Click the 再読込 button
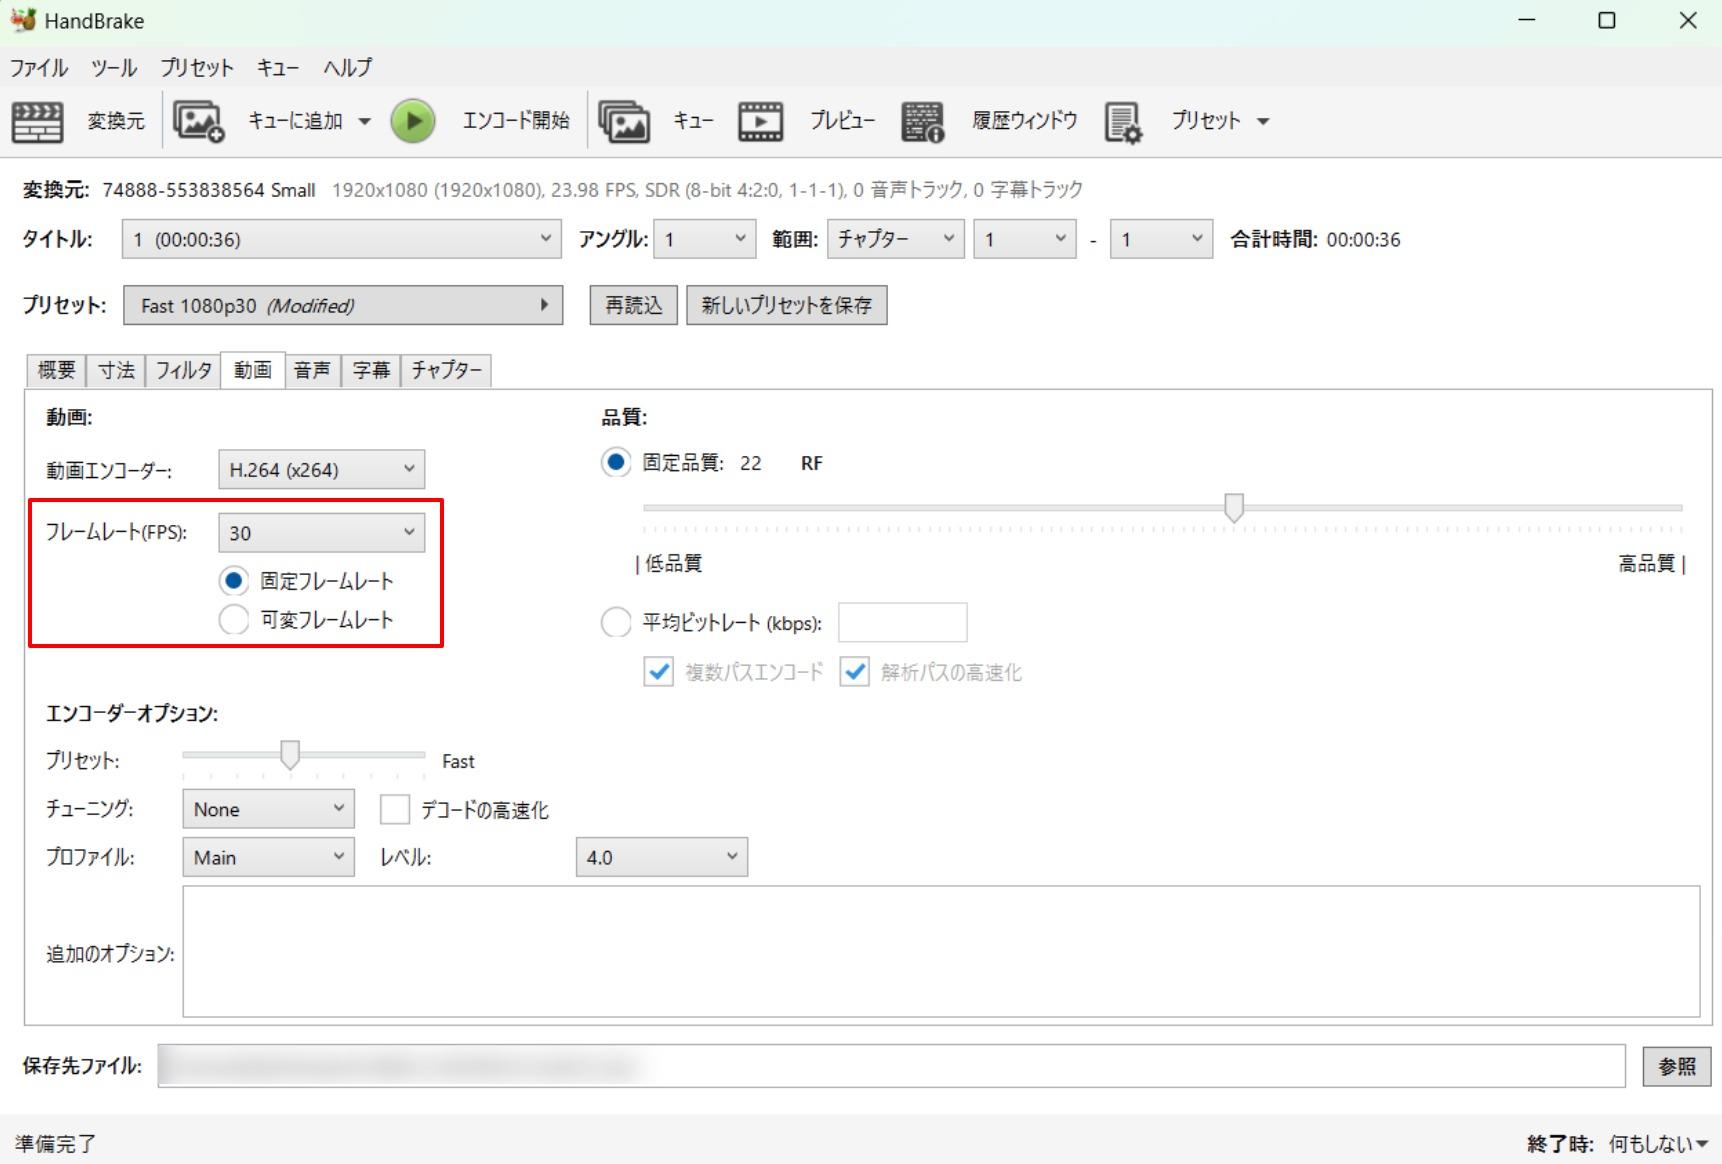Viewport: 1722px width, 1164px height. point(633,305)
